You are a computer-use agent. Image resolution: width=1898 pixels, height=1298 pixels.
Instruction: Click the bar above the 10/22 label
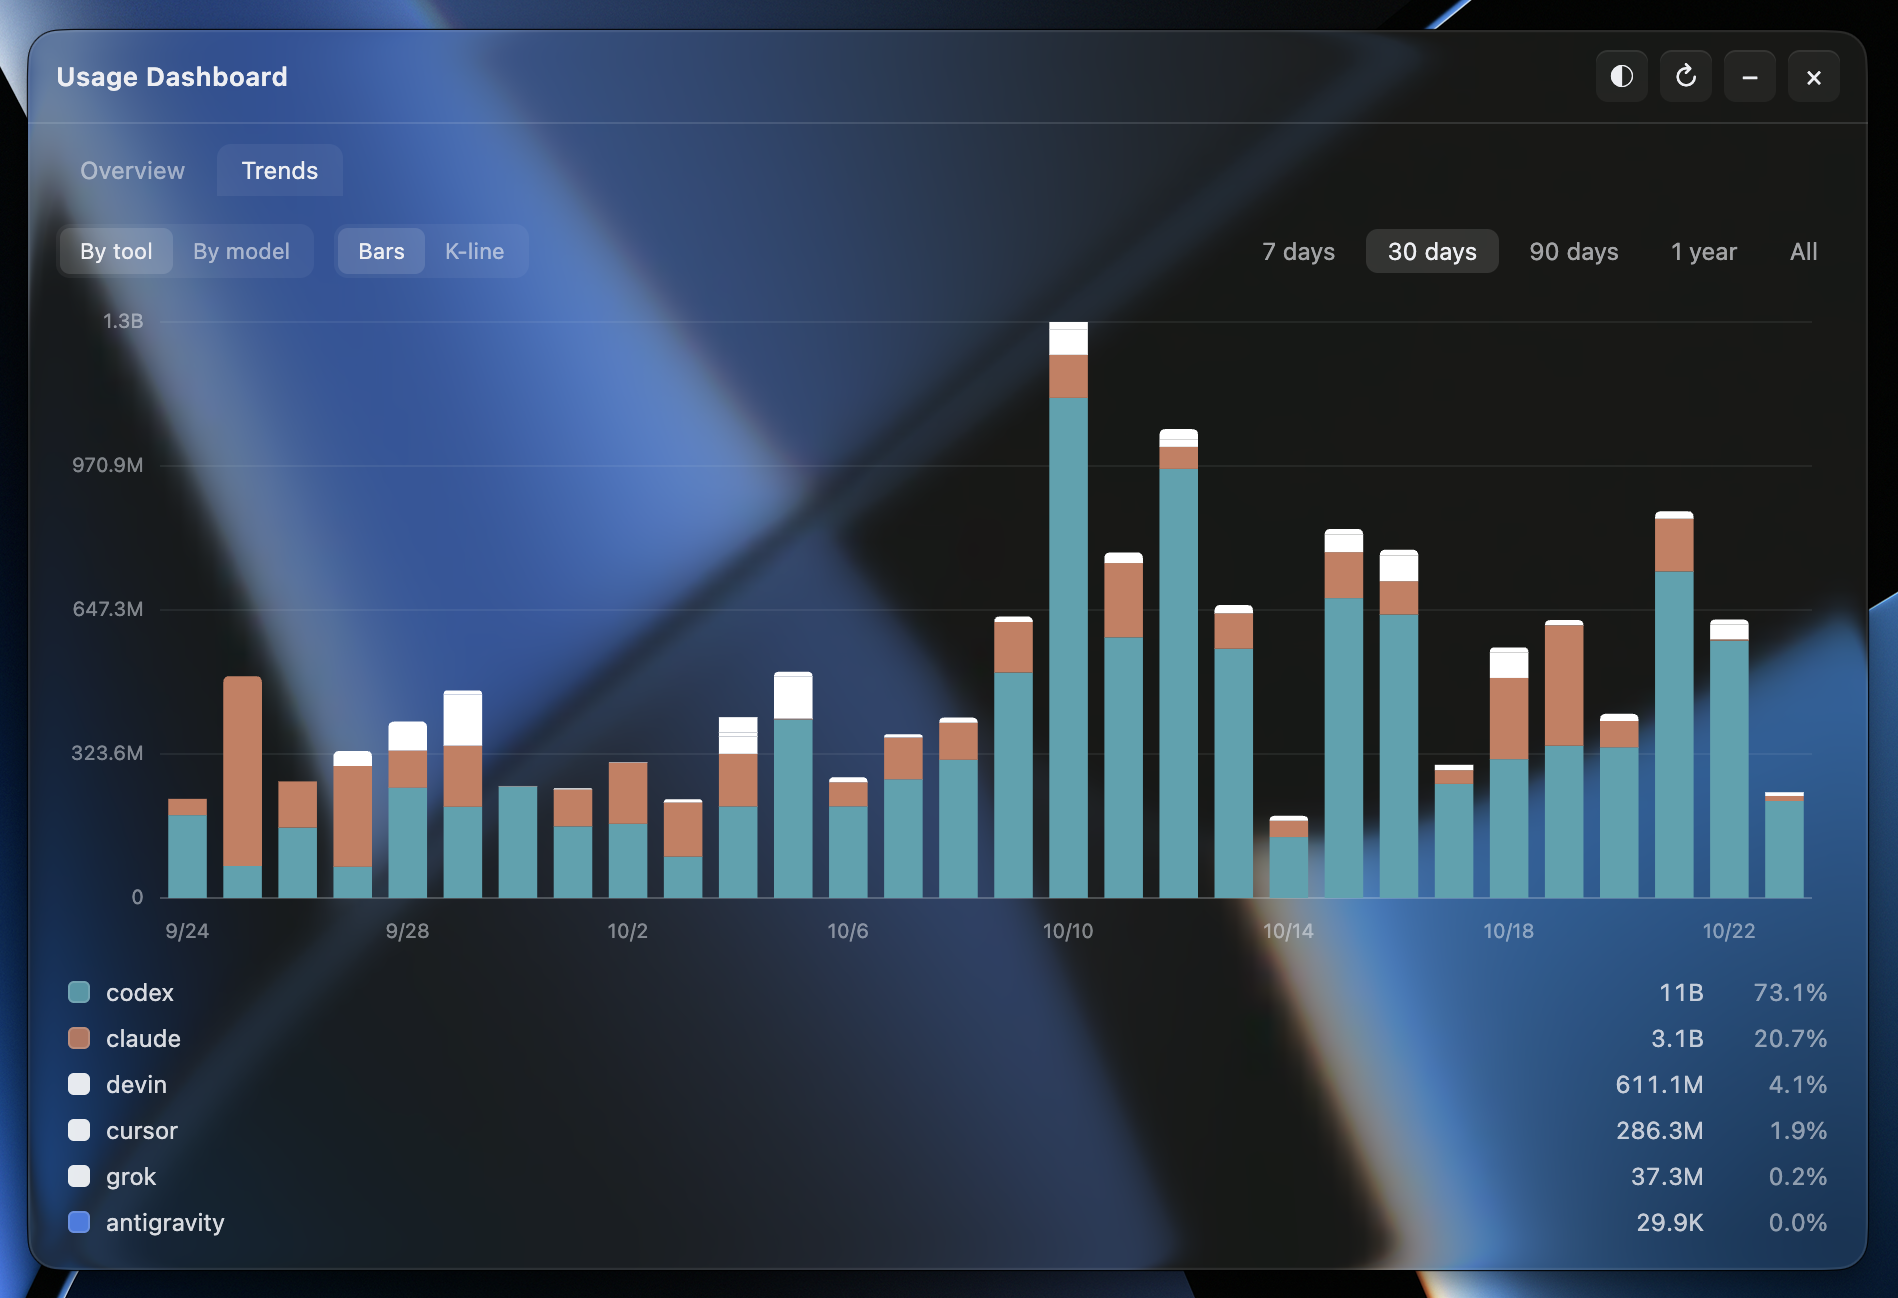[x=1729, y=759]
